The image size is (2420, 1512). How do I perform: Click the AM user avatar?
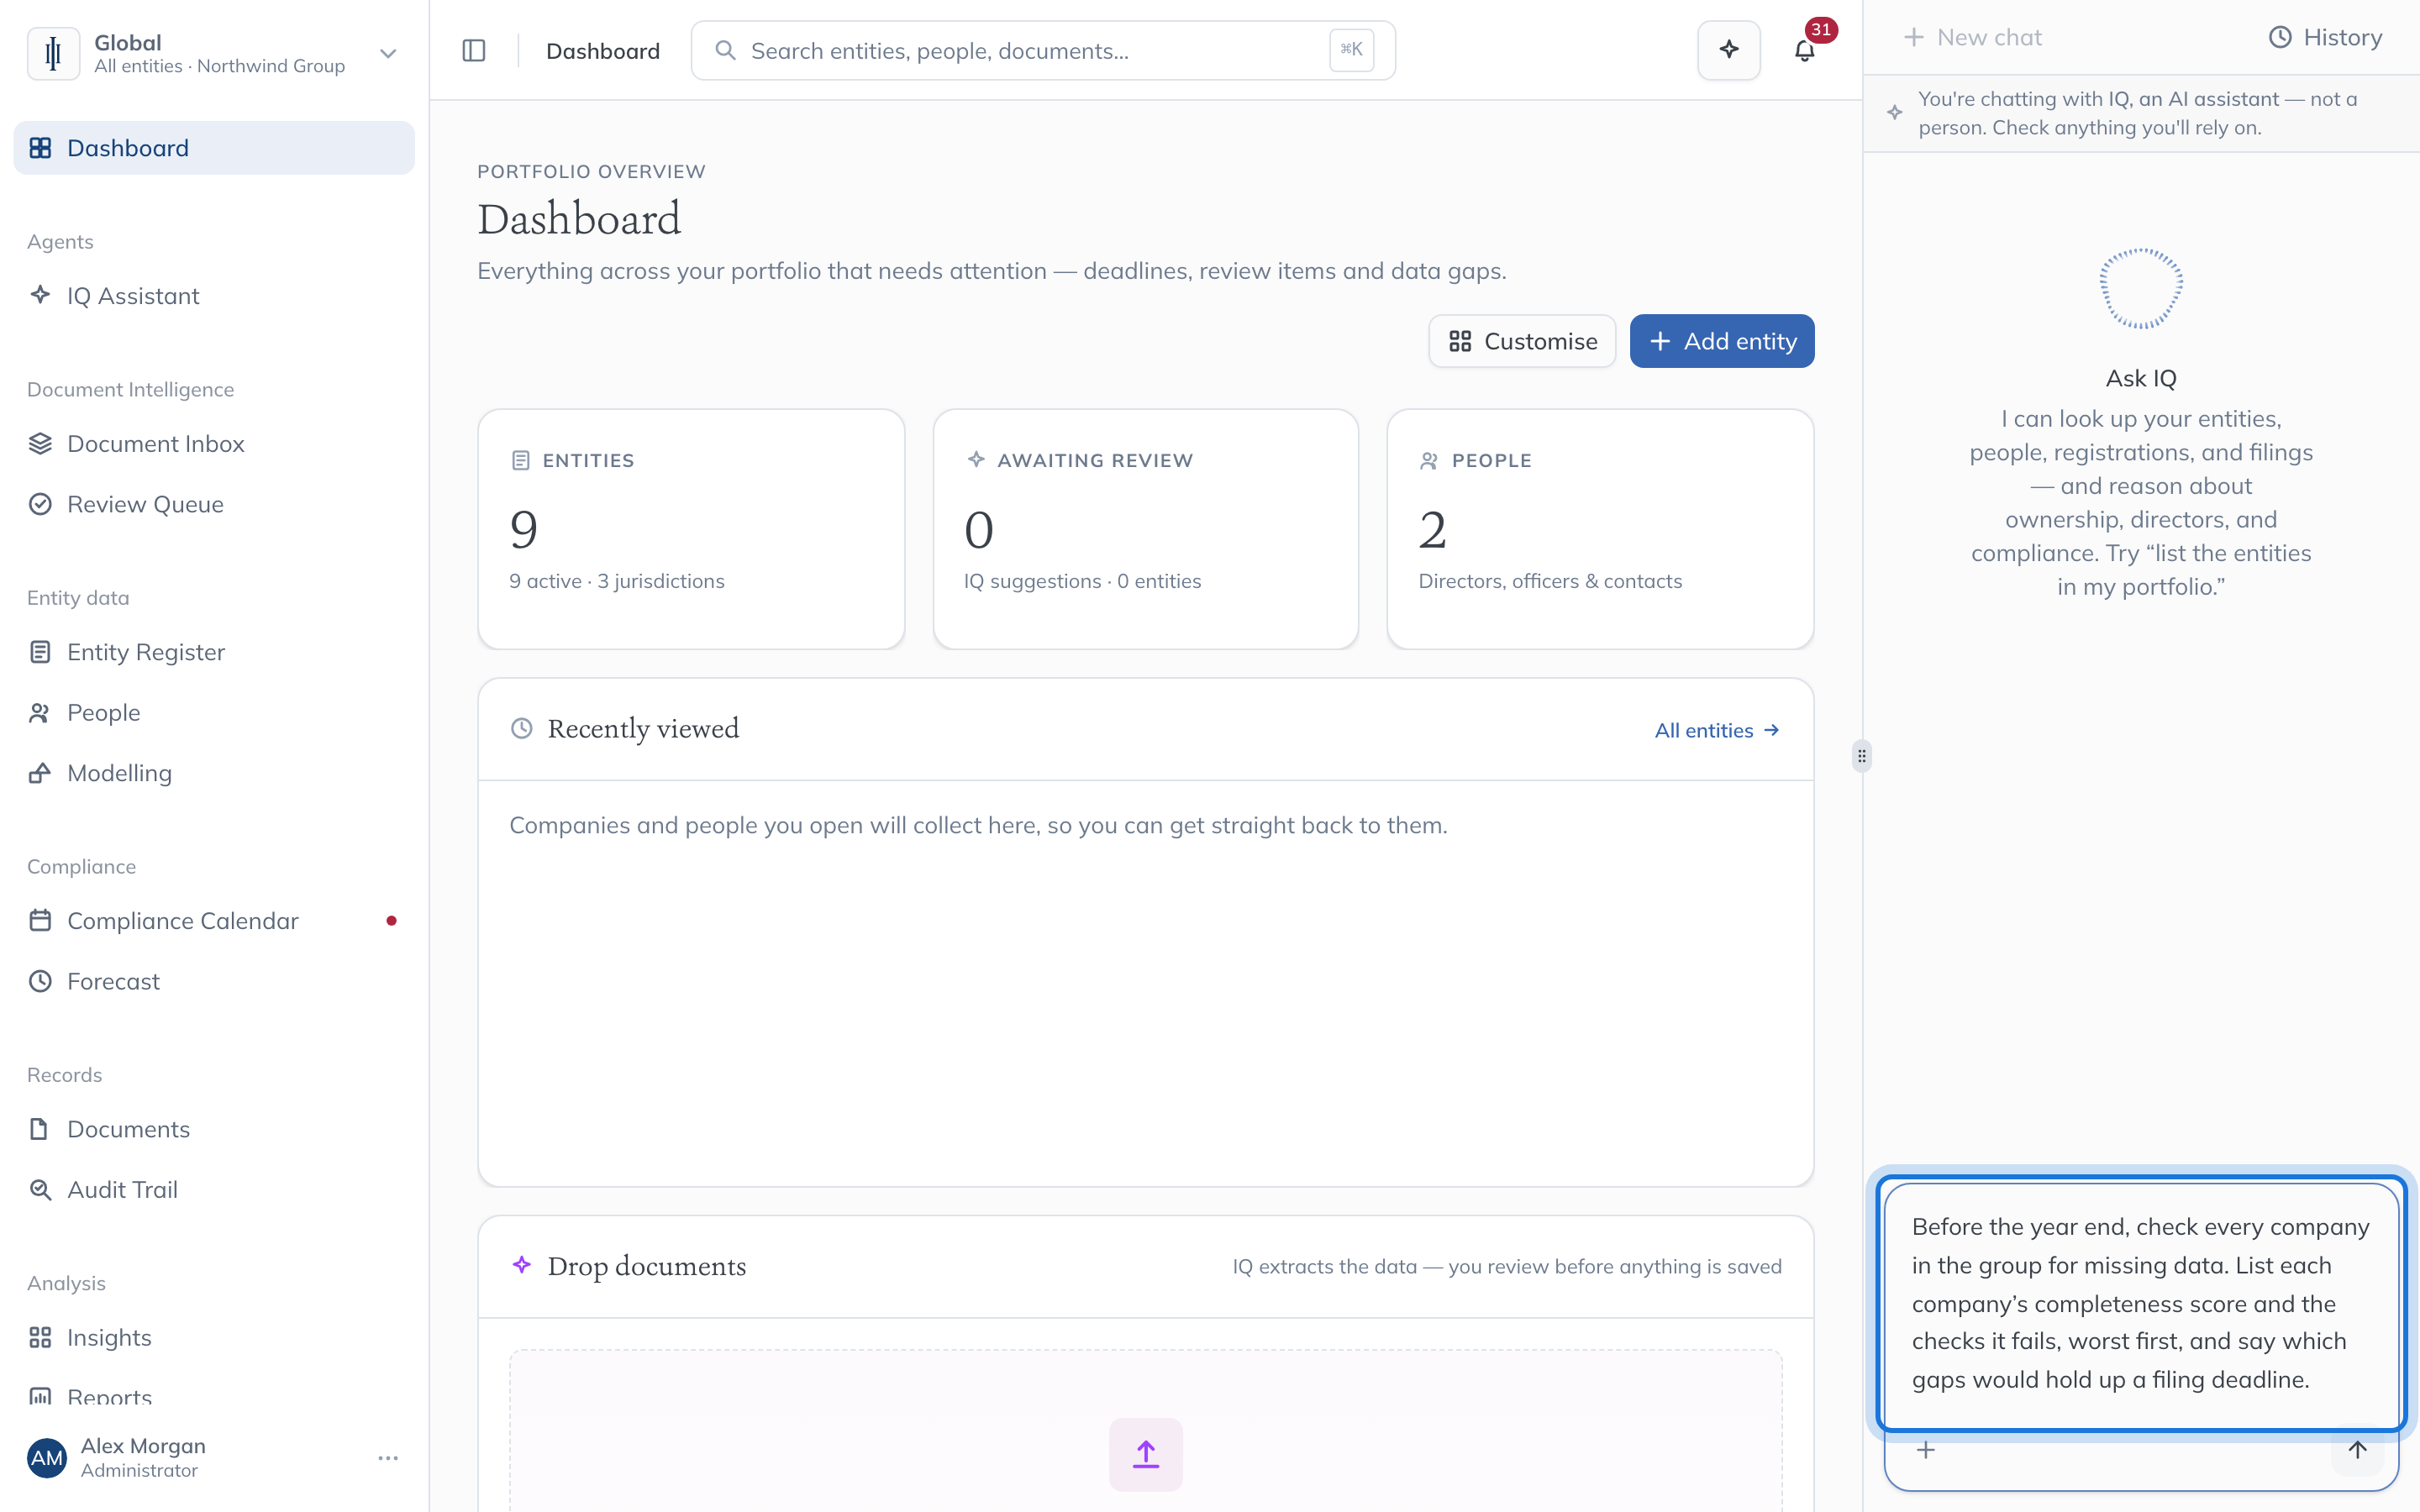point(46,1458)
